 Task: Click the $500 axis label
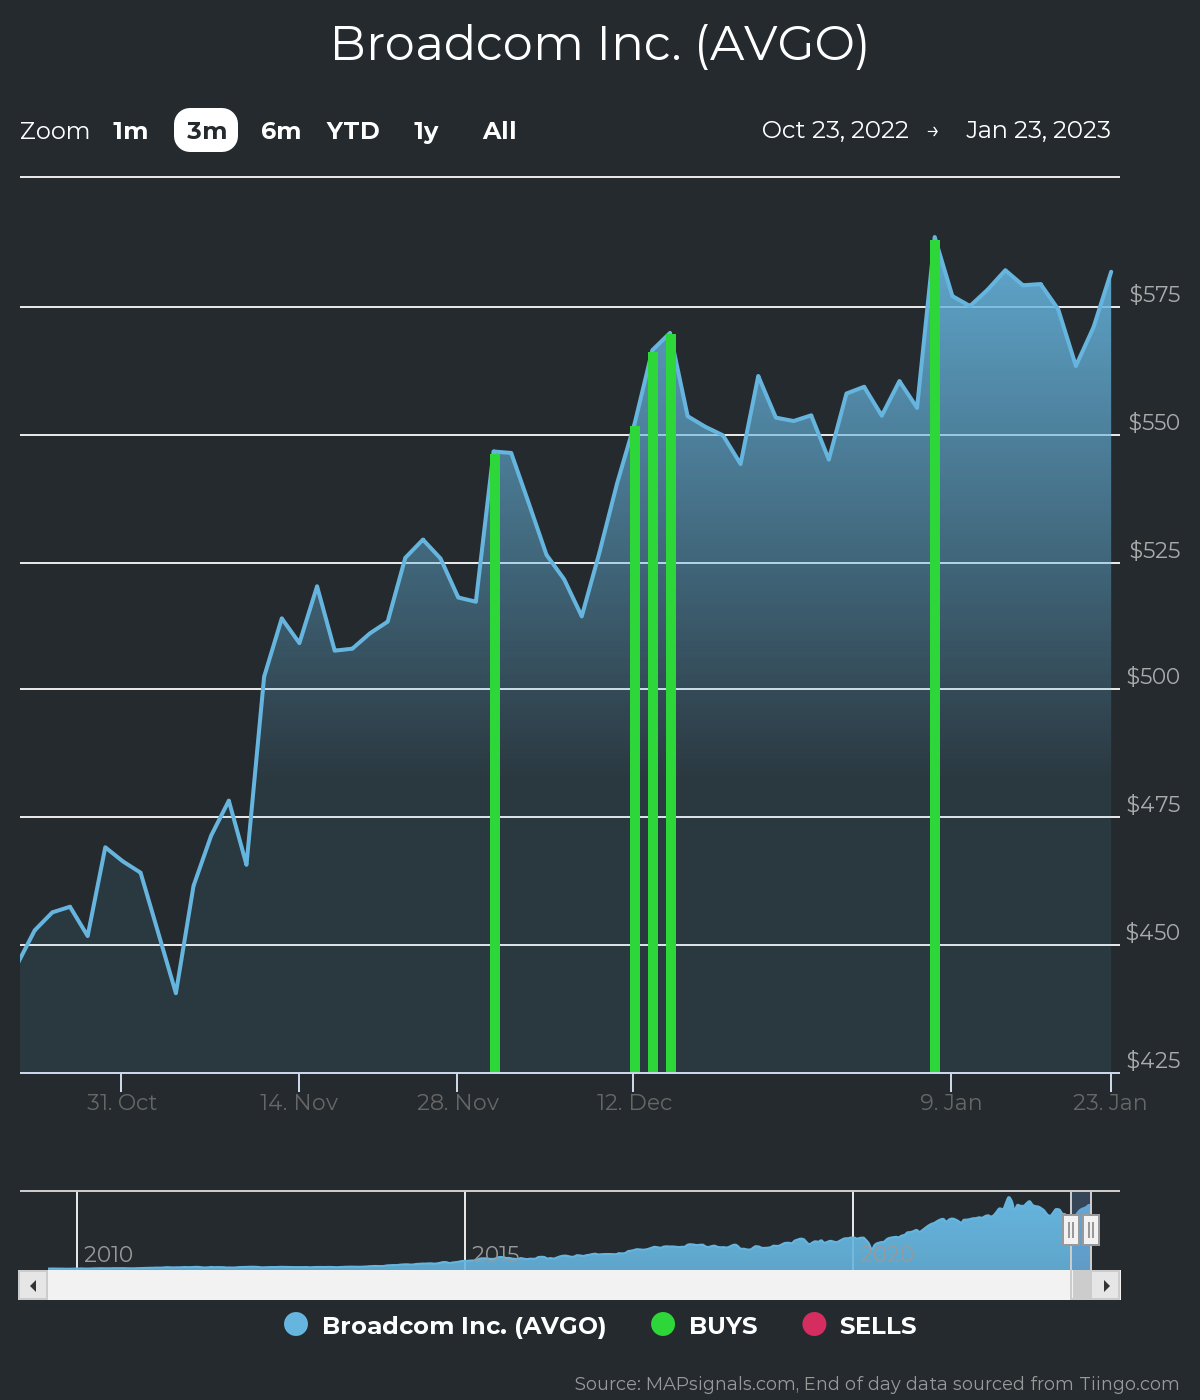1154,676
